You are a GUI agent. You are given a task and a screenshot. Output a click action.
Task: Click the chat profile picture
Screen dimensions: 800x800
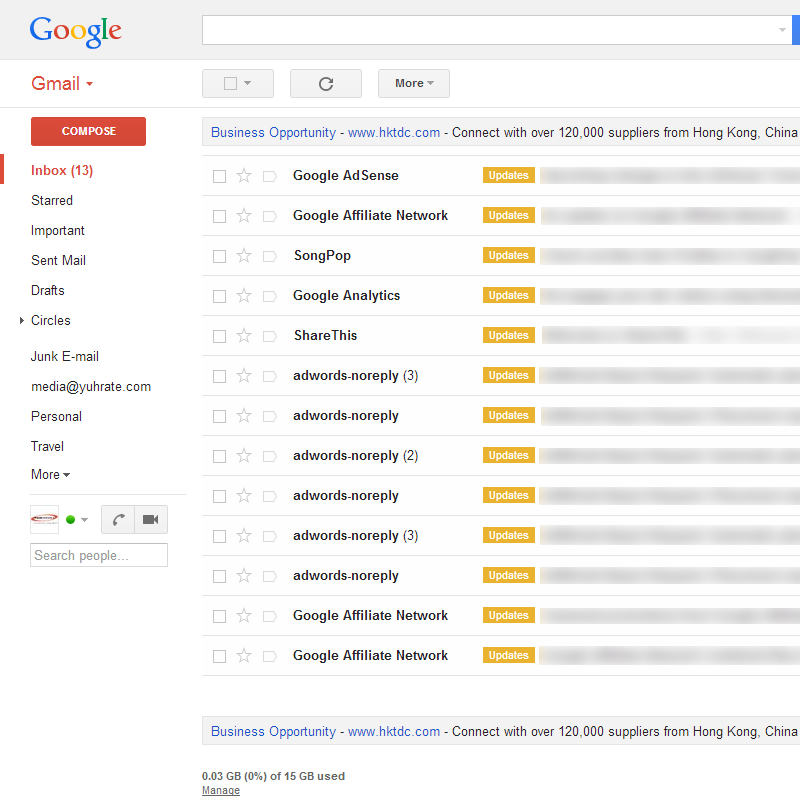click(44, 519)
